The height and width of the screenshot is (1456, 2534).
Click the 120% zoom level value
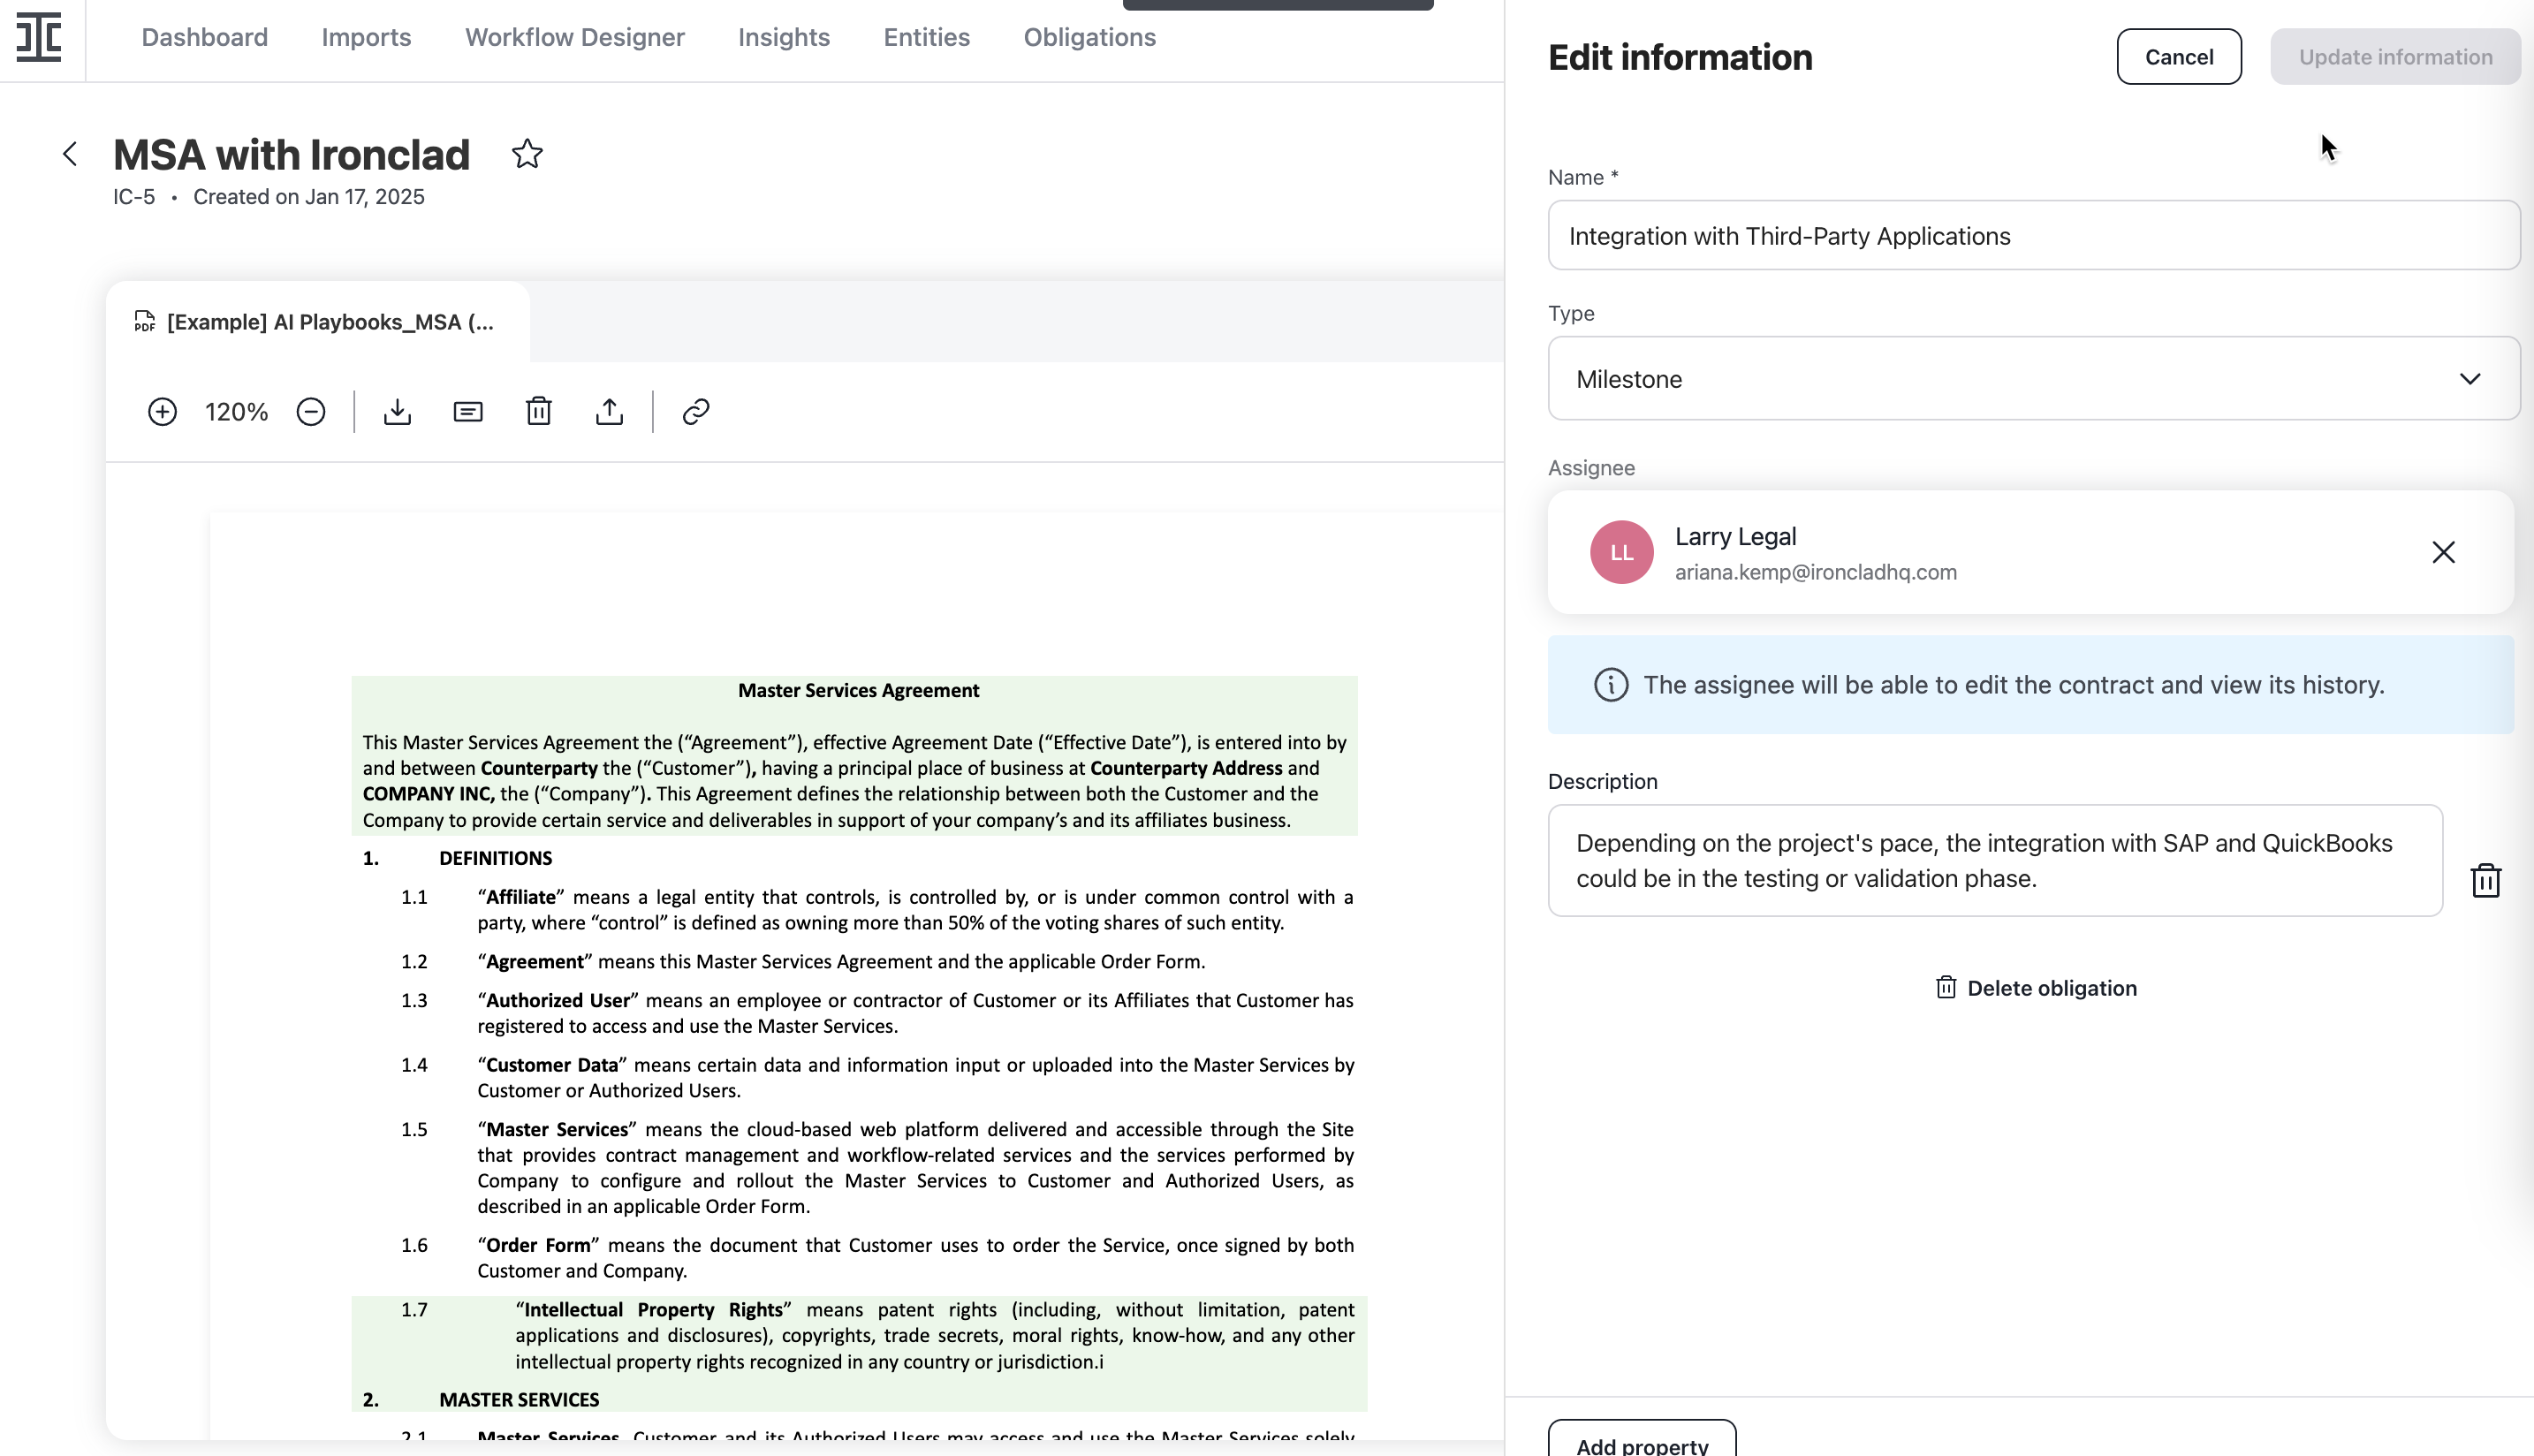pos(236,412)
